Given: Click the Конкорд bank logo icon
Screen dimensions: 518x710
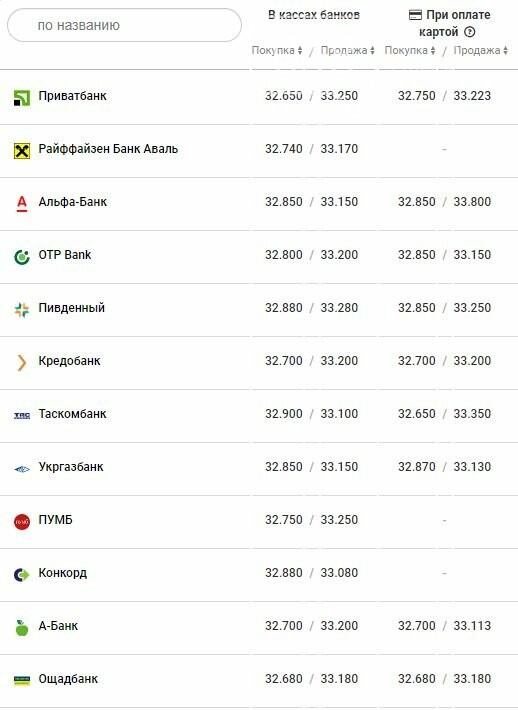Looking at the screenshot, I should point(22,575).
